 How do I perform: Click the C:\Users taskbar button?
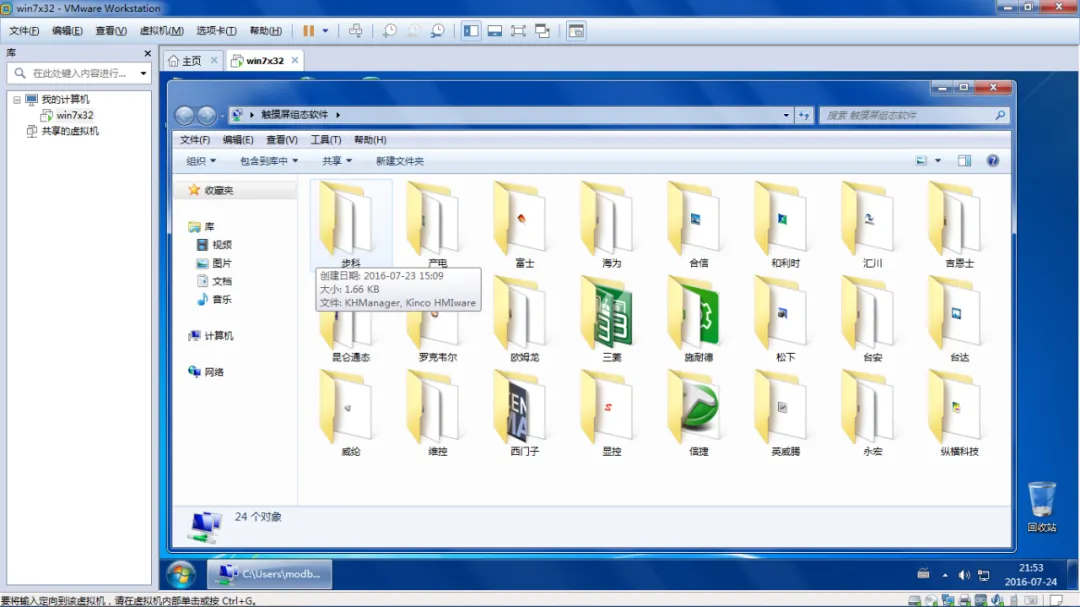coord(269,574)
